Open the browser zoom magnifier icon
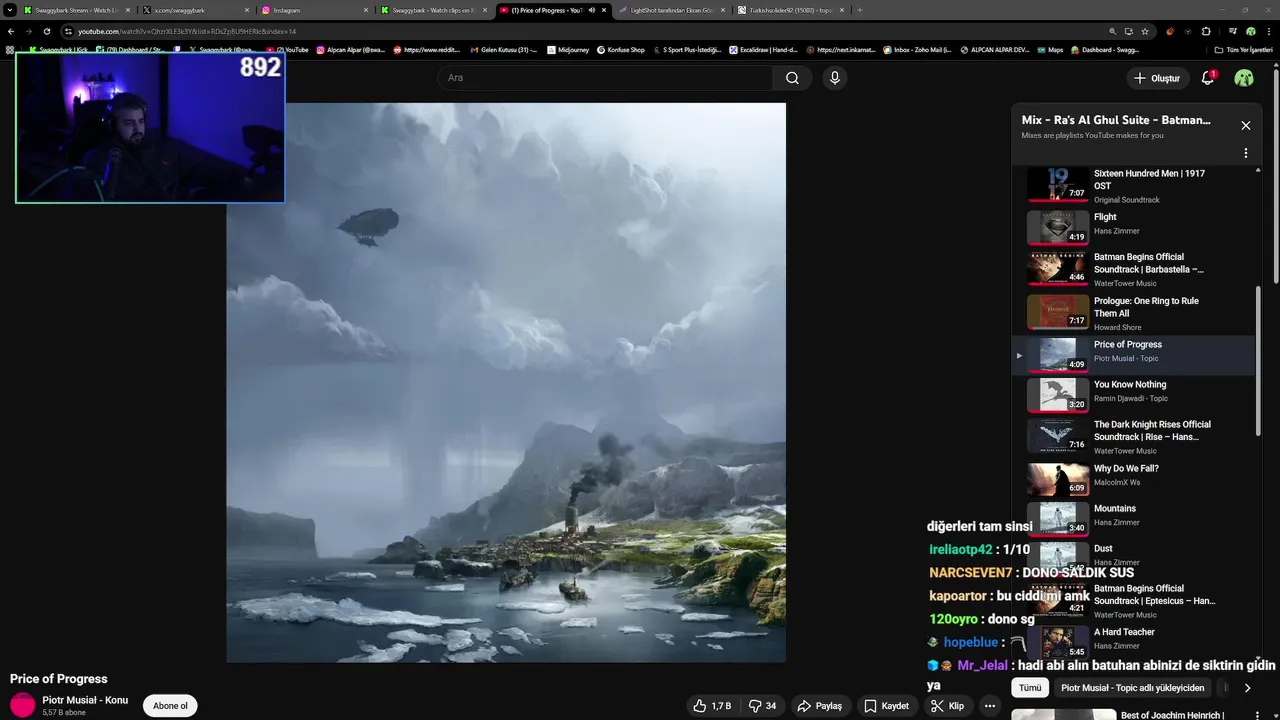Viewport: 1280px width, 720px height. pyautogui.click(x=1113, y=31)
